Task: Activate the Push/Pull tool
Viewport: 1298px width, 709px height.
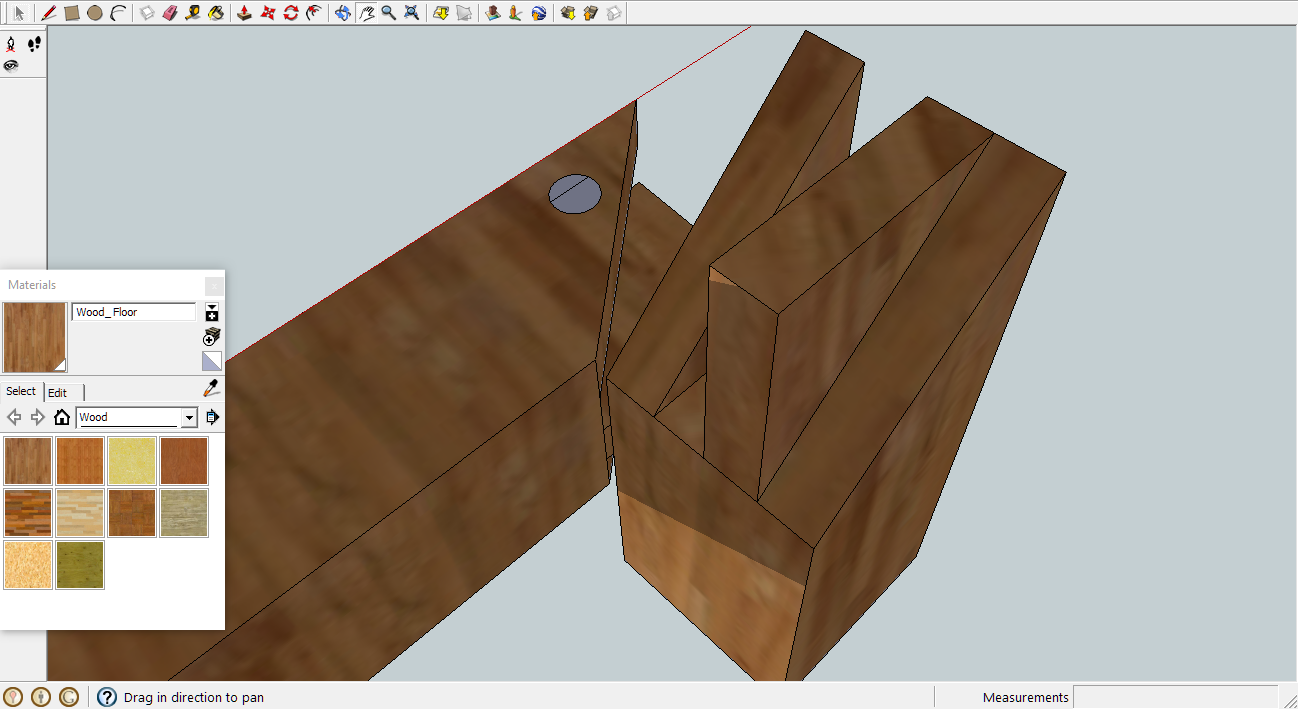Action: (x=244, y=13)
